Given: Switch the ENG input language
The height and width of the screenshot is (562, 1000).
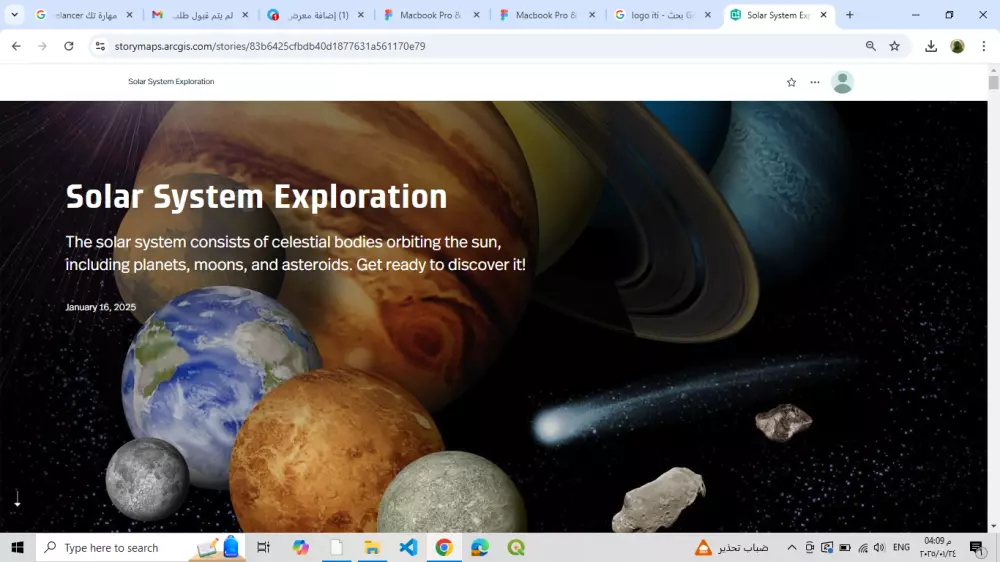Looking at the screenshot, I should 901,547.
